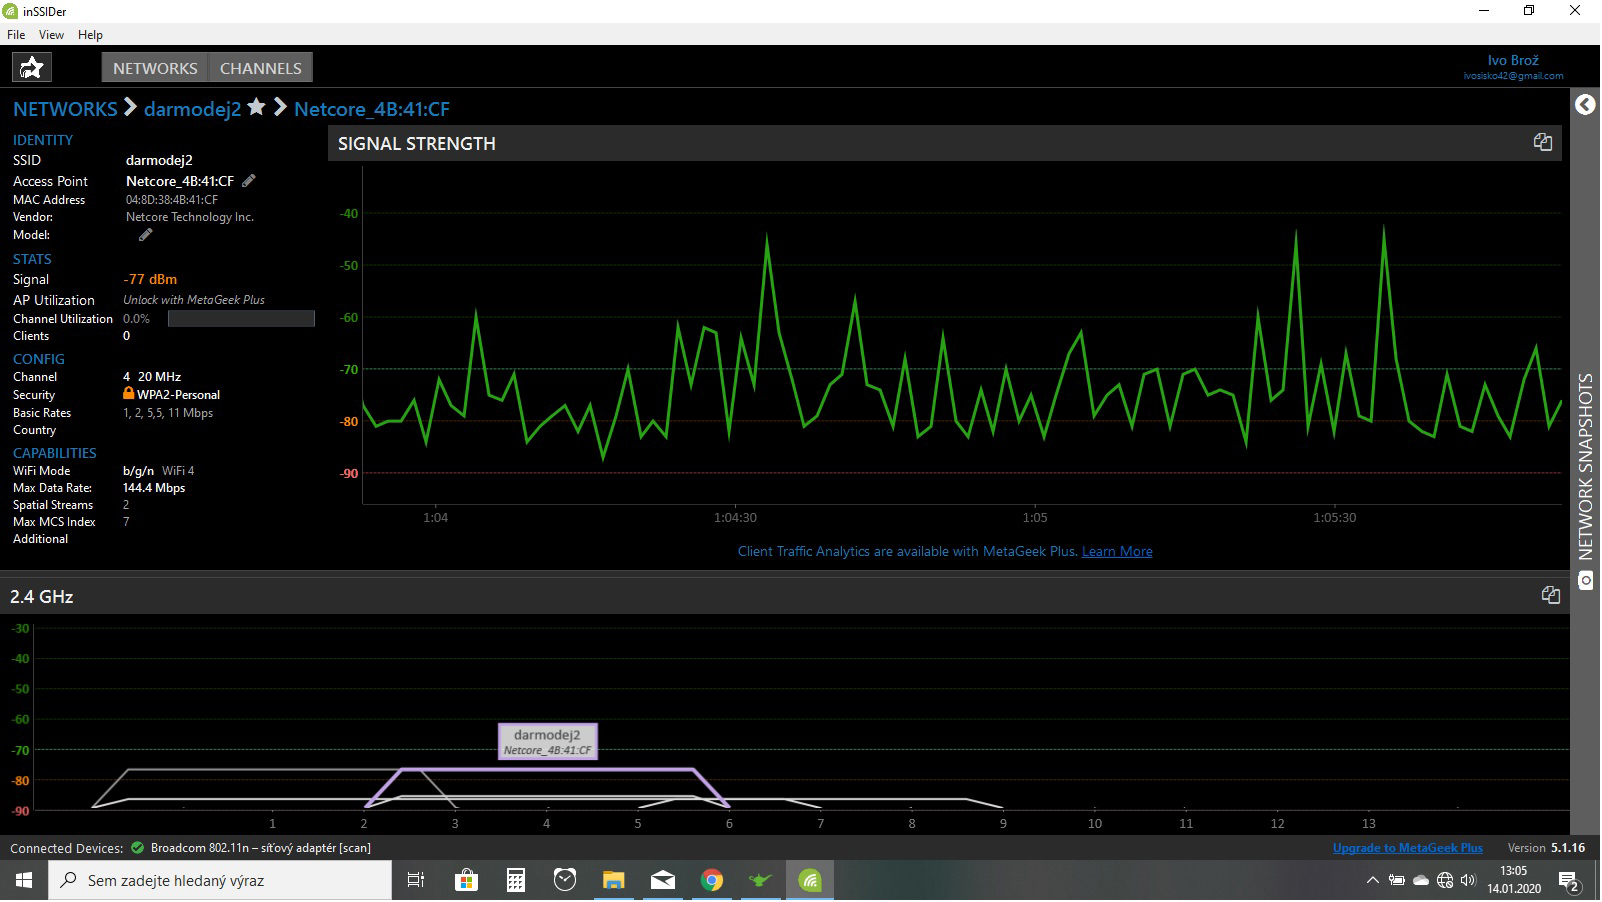The image size is (1602, 902).
Task: Click the Netcore_4B:41:CF breadcrumb
Action: click(x=372, y=109)
